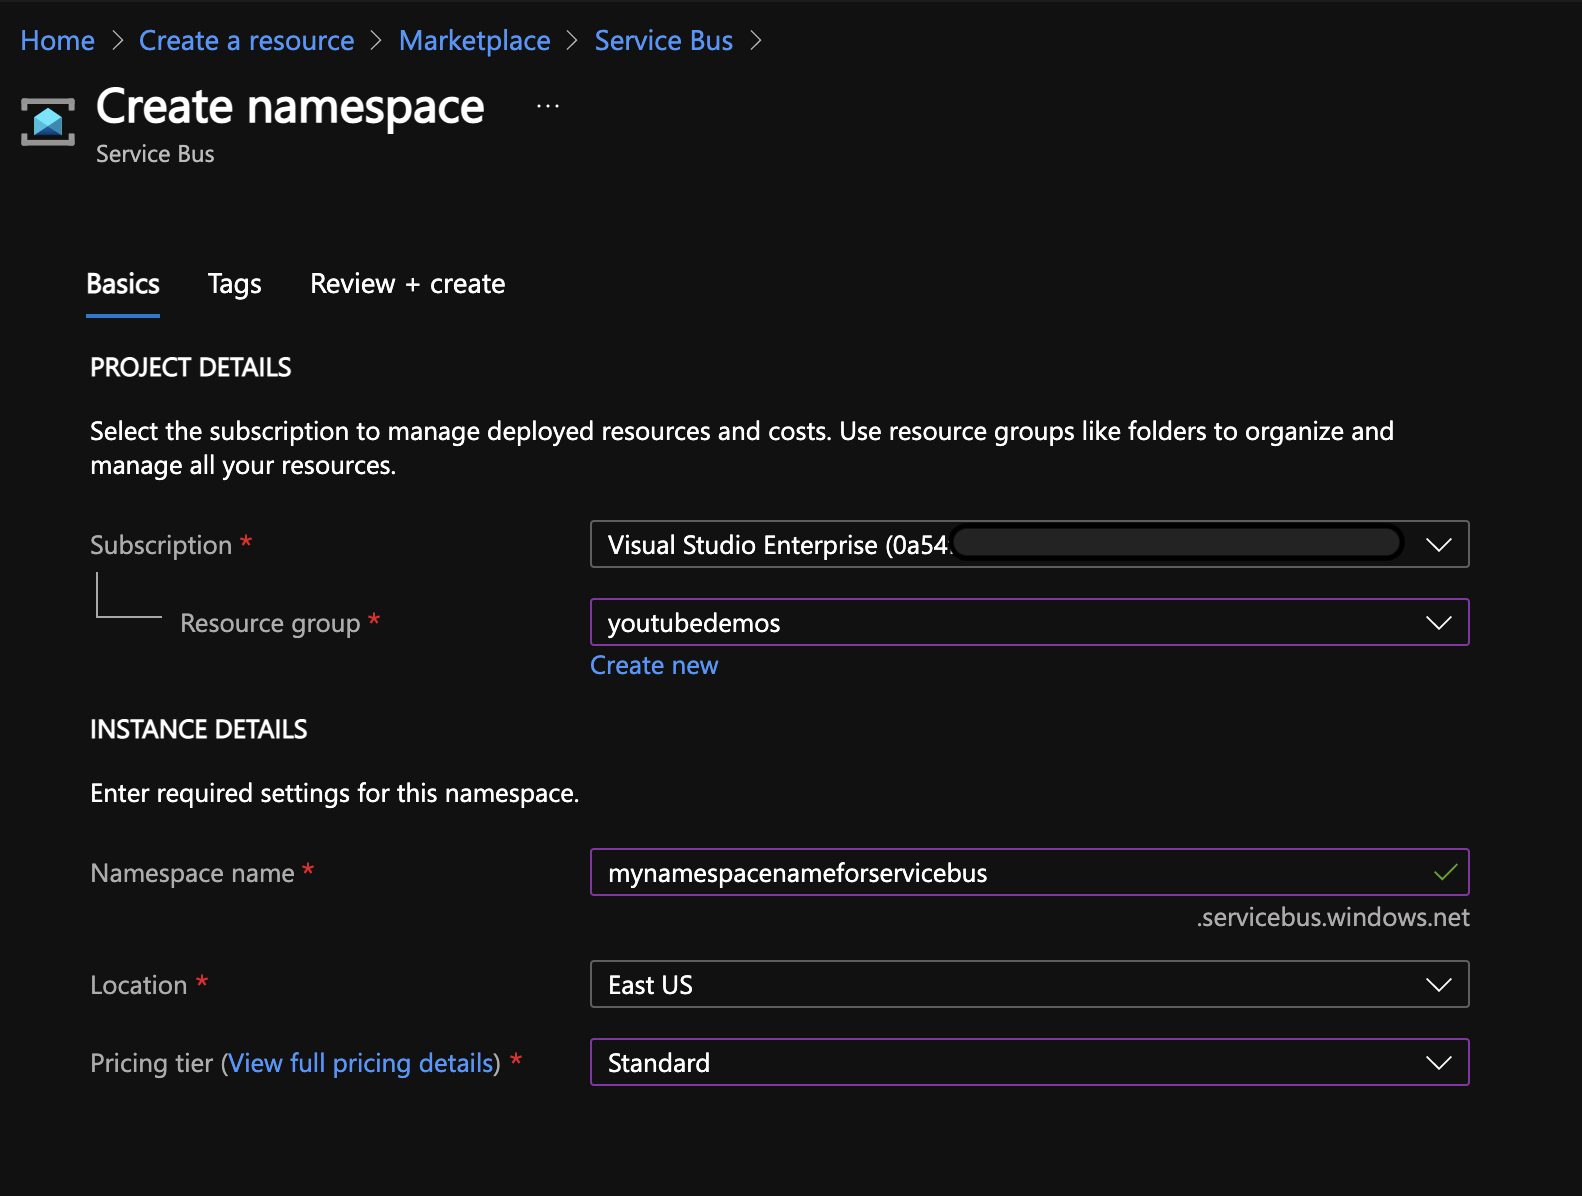Switch to the Tags tab
Viewport: 1582px width, 1196px height.
tap(234, 284)
